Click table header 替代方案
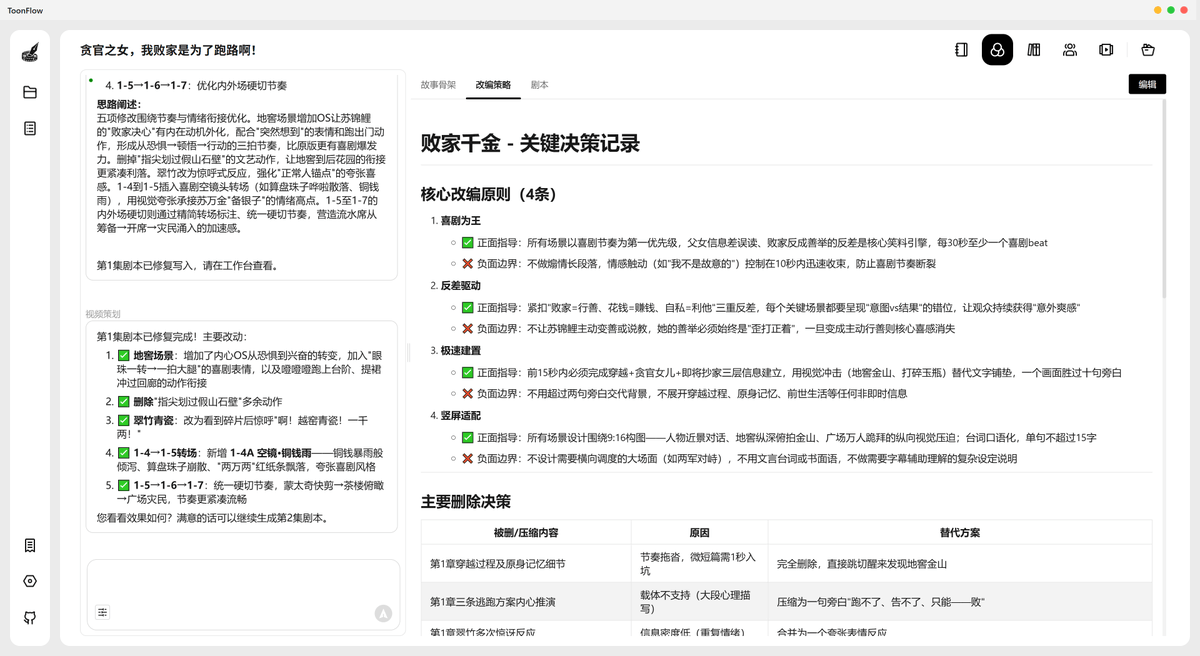 (x=959, y=533)
